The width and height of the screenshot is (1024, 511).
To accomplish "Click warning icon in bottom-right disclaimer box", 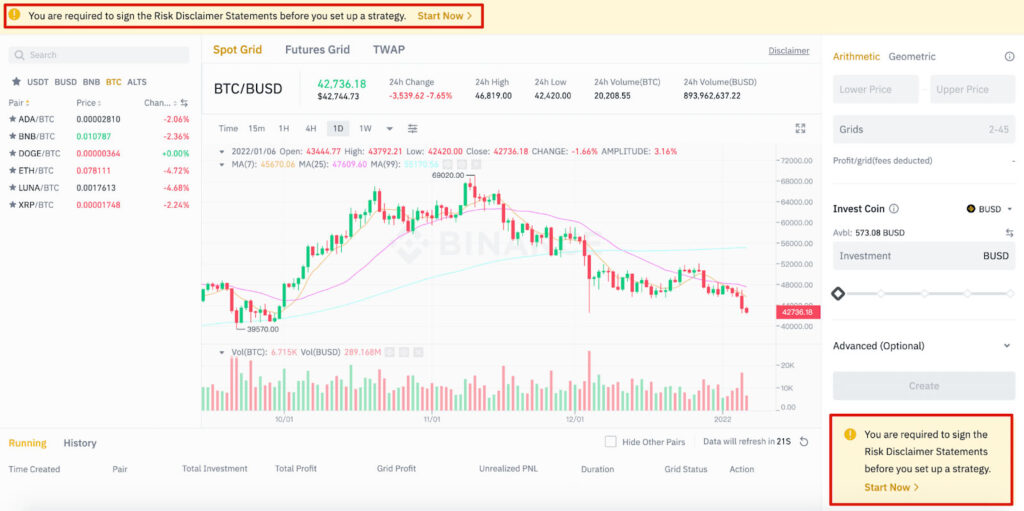I will click(850, 435).
